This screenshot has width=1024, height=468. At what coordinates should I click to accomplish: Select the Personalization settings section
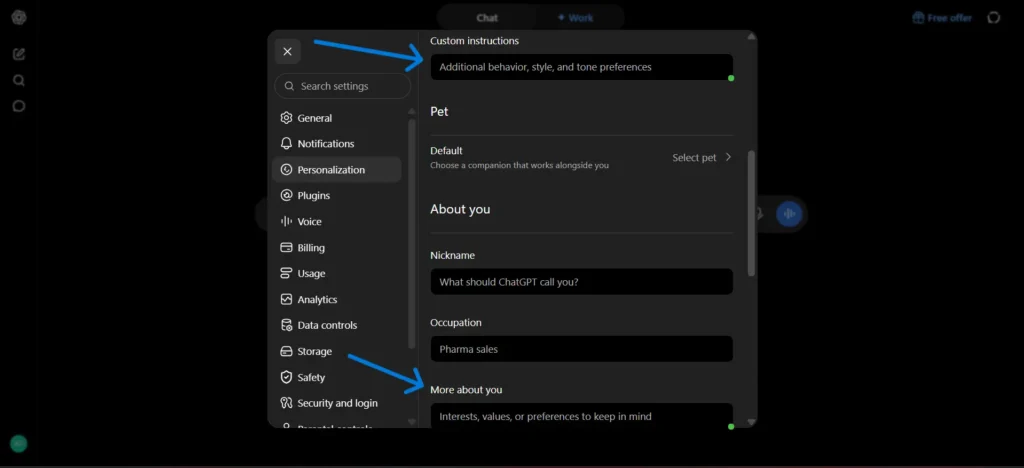point(337,170)
